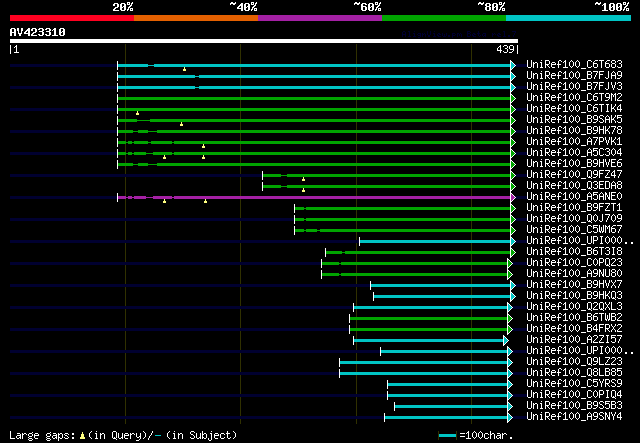Screen dimensions: 640x443
Task: Select the green alignment bar for B9HK78
Action: click(314, 131)
